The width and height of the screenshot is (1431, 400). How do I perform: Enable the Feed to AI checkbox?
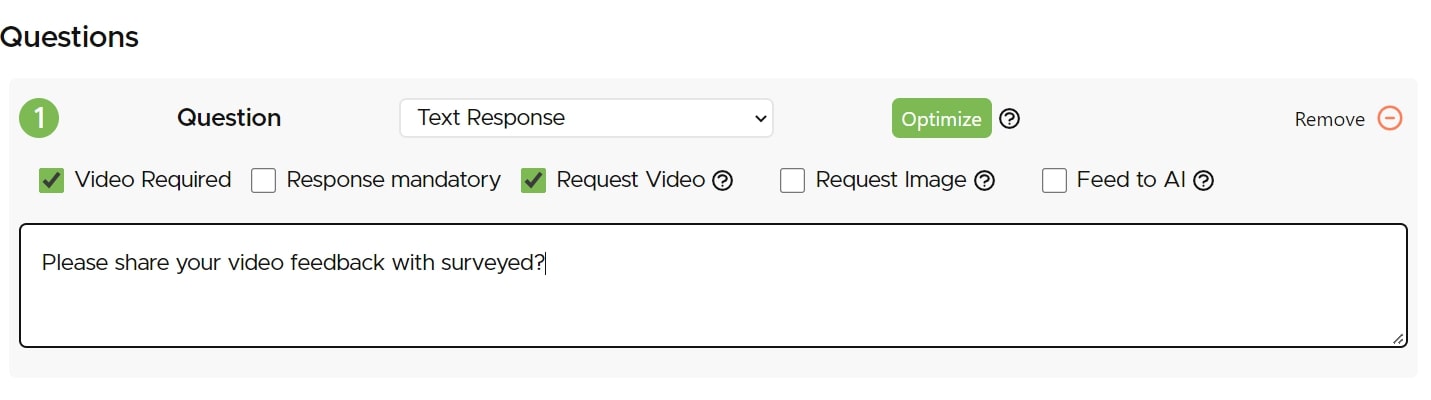1054,181
